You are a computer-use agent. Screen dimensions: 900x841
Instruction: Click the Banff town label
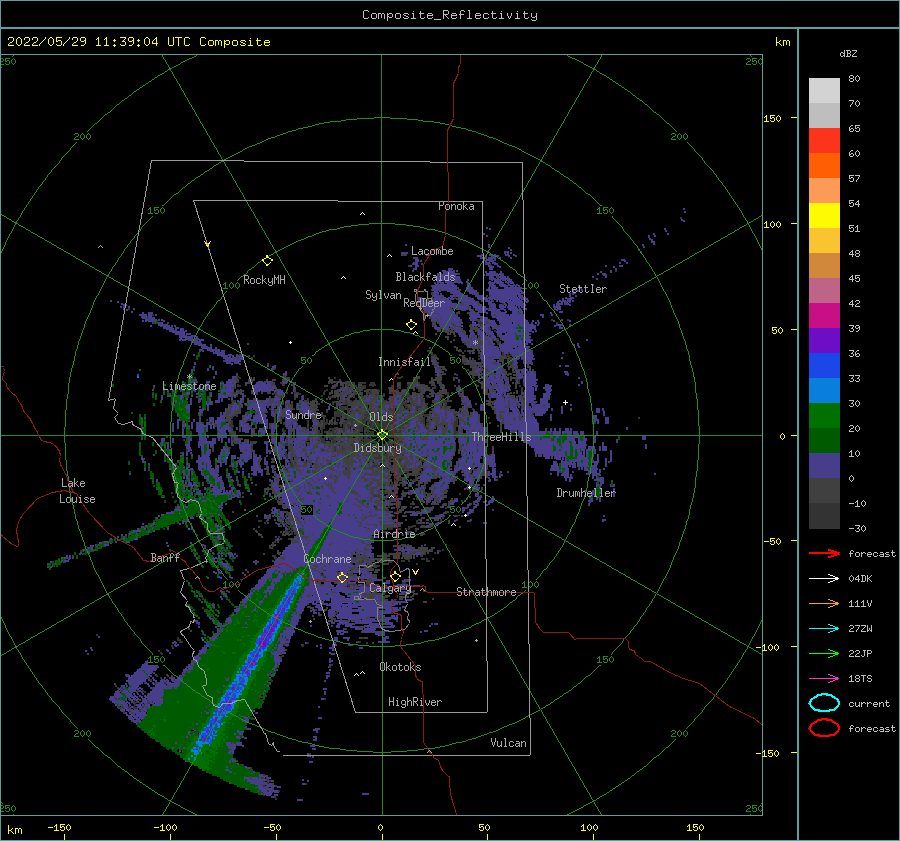tap(165, 557)
